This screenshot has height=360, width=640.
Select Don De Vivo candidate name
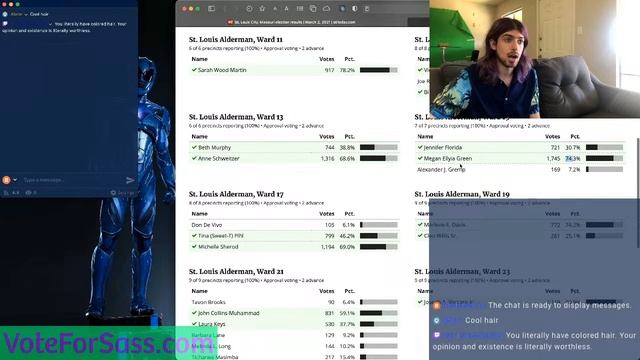(207, 225)
